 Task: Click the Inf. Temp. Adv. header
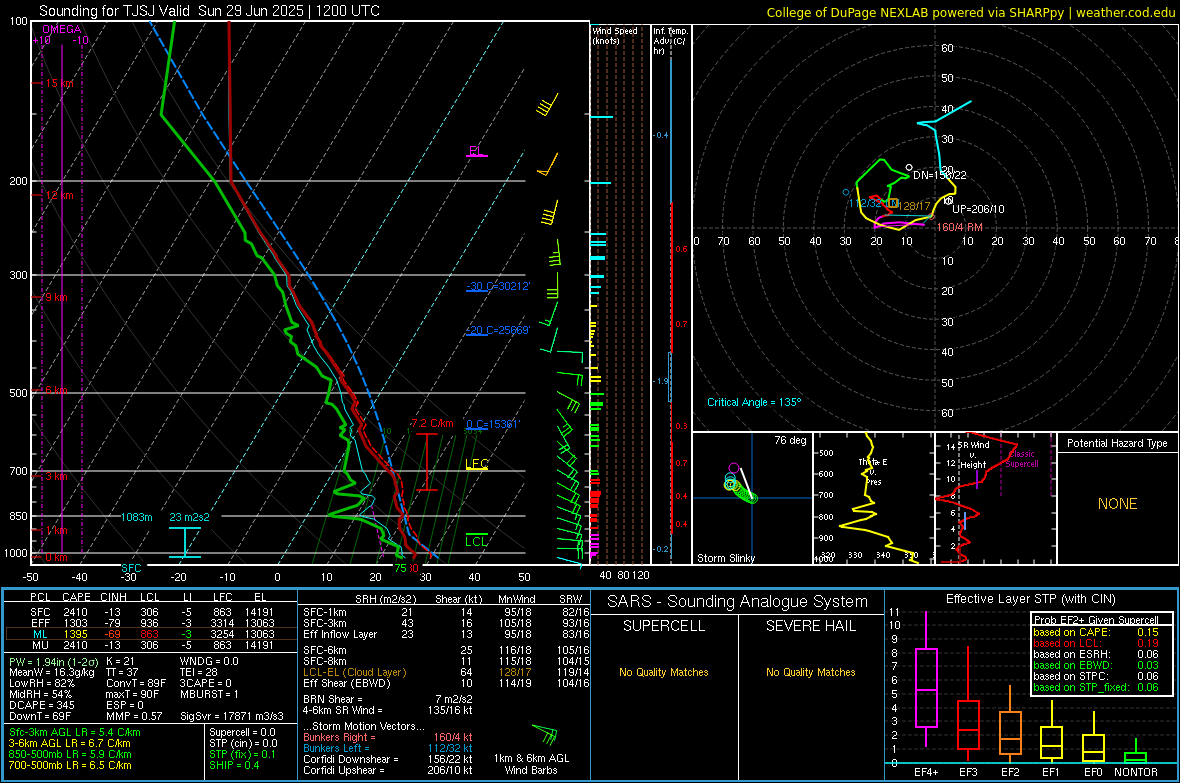click(670, 41)
